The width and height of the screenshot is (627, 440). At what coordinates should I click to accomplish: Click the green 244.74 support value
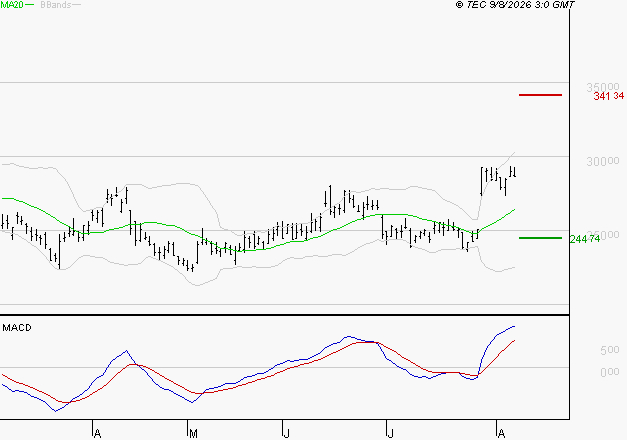click(x=585, y=239)
